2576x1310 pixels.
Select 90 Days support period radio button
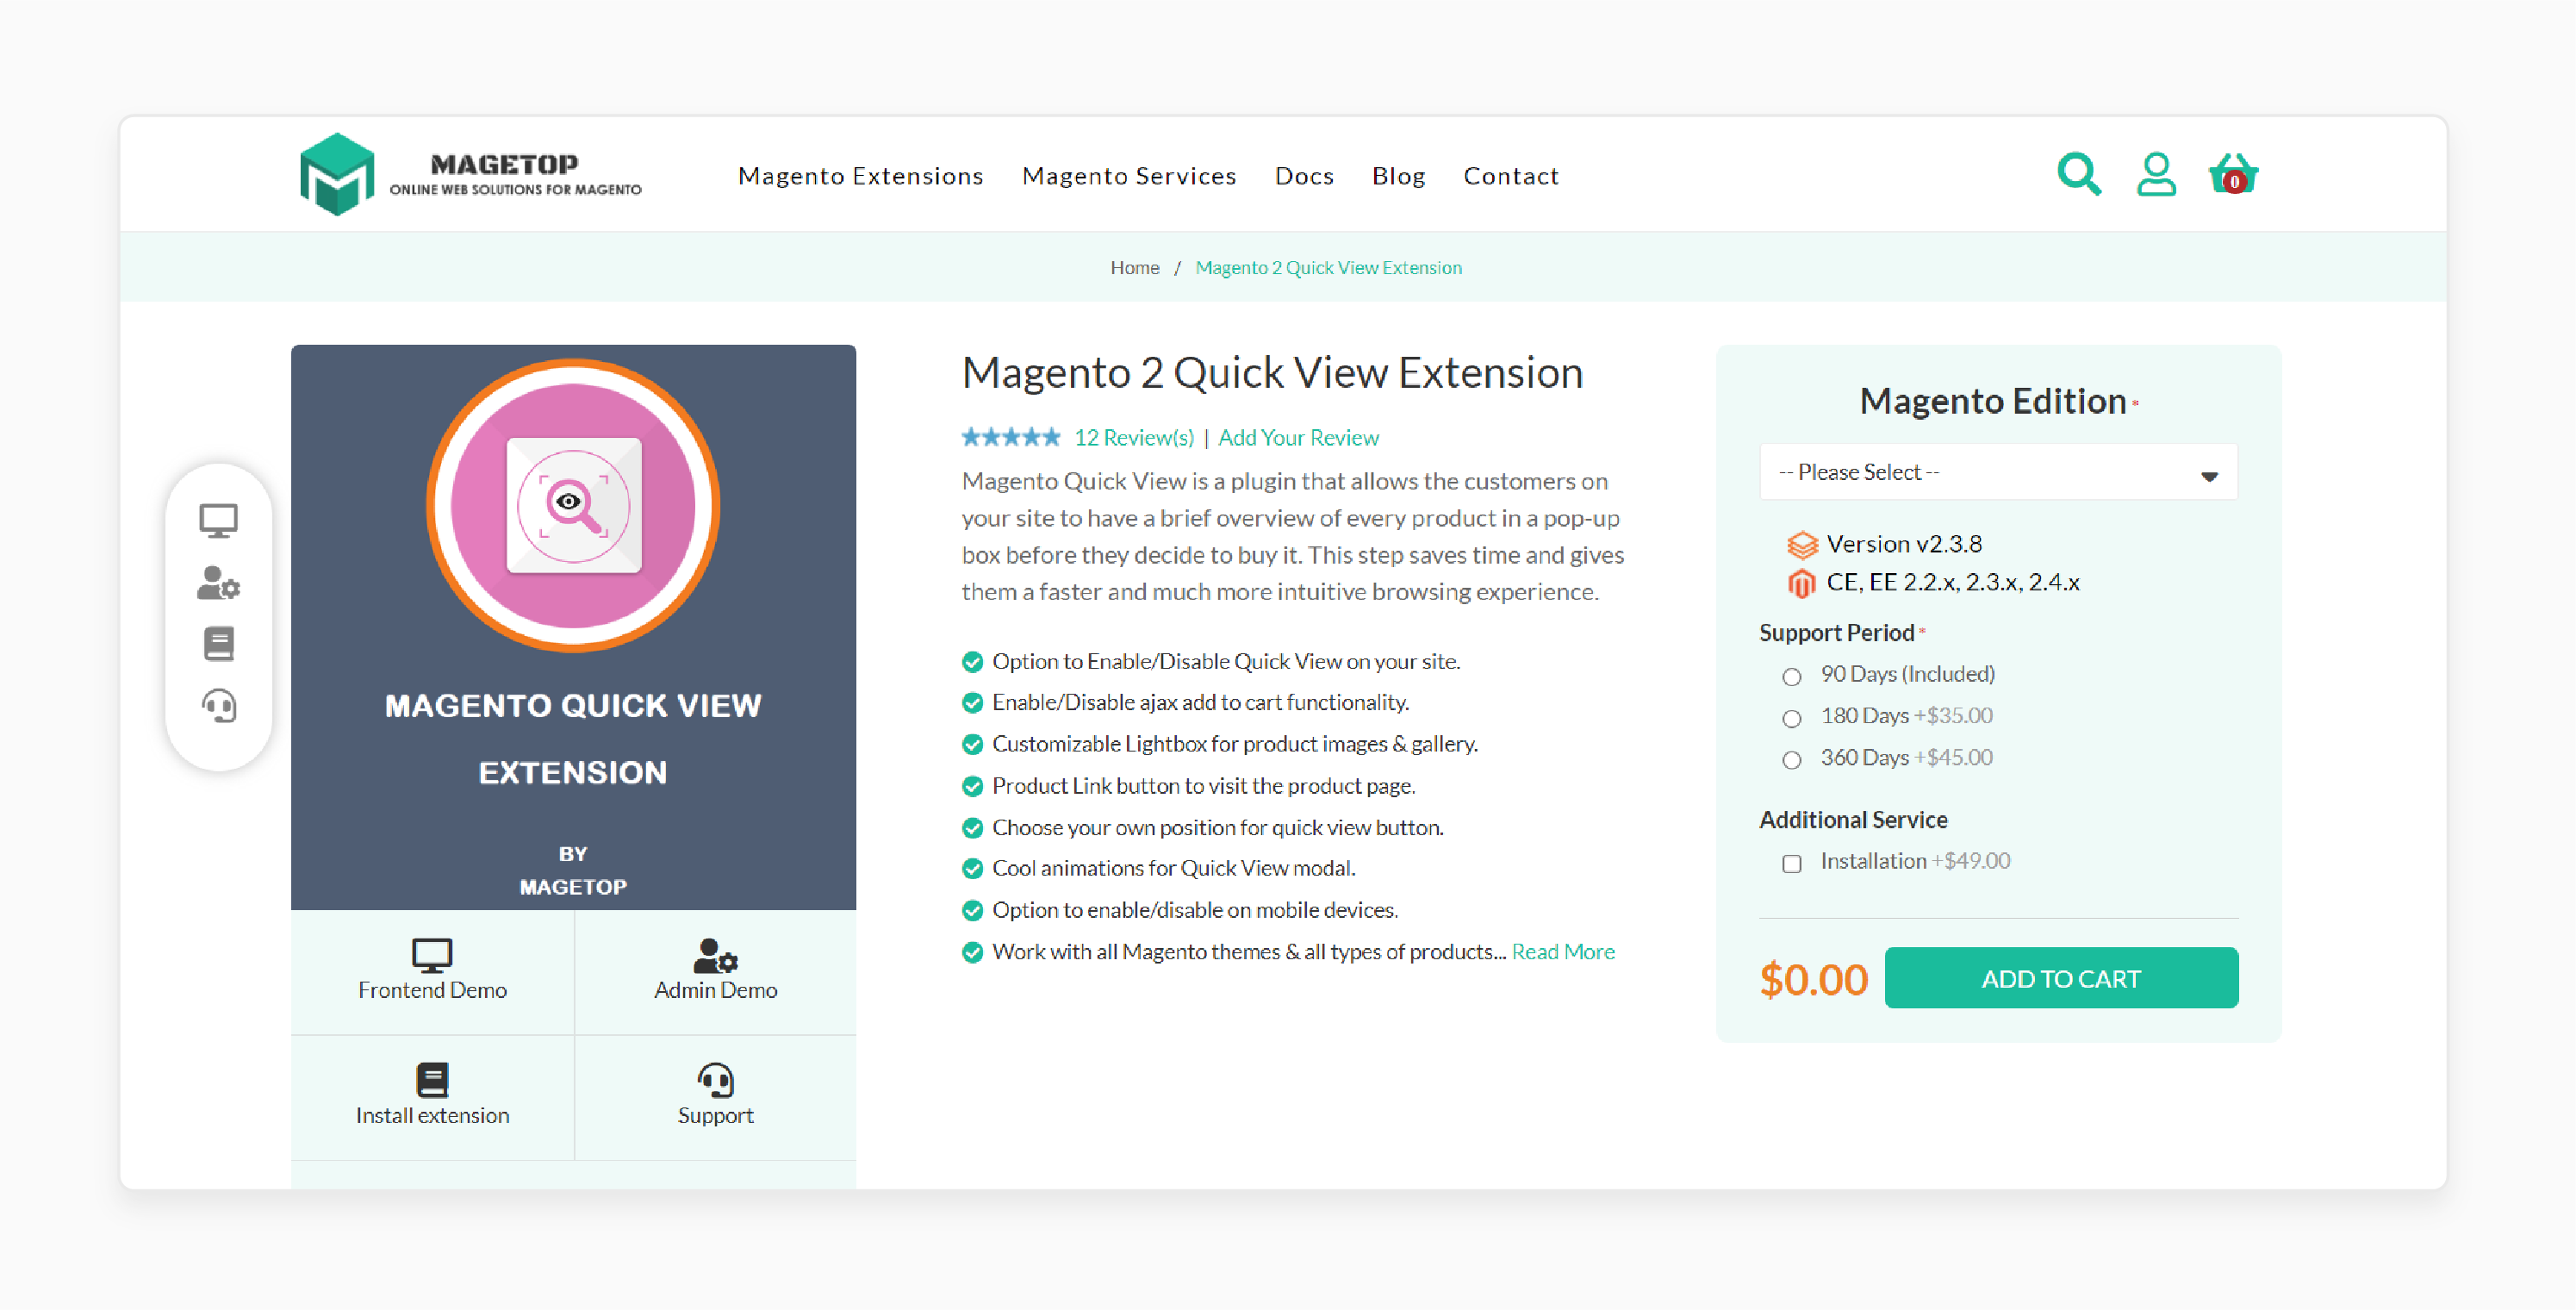pyautogui.click(x=1791, y=675)
